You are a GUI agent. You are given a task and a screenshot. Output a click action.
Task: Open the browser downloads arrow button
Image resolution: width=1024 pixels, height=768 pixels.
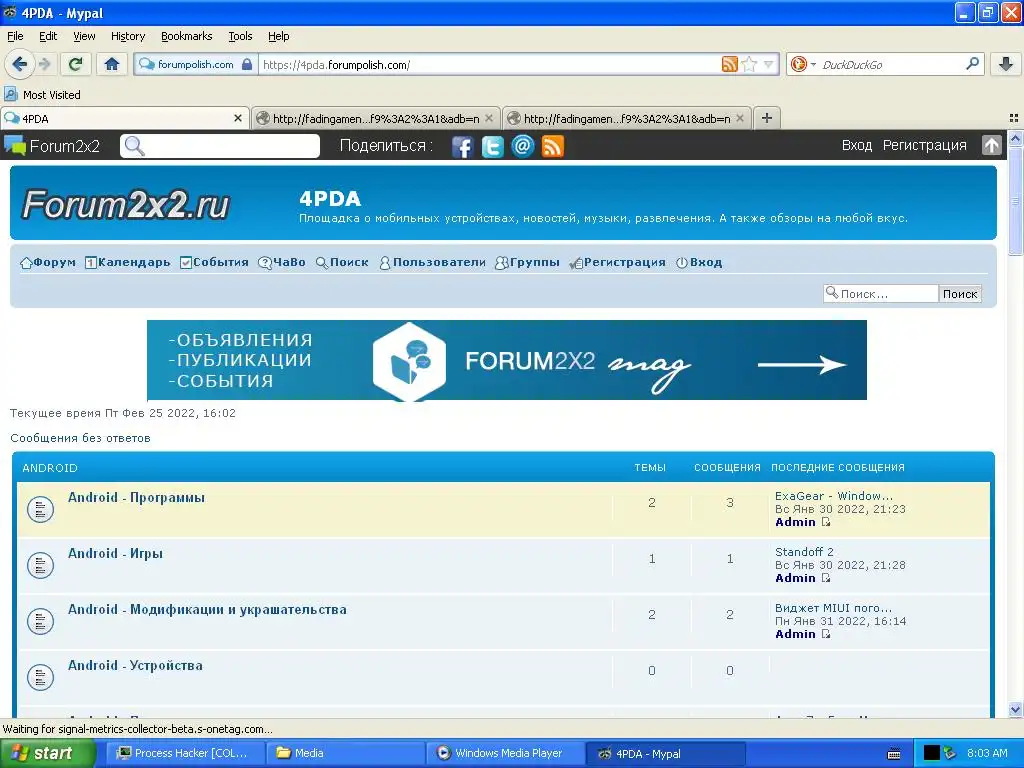(x=1006, y=64)
